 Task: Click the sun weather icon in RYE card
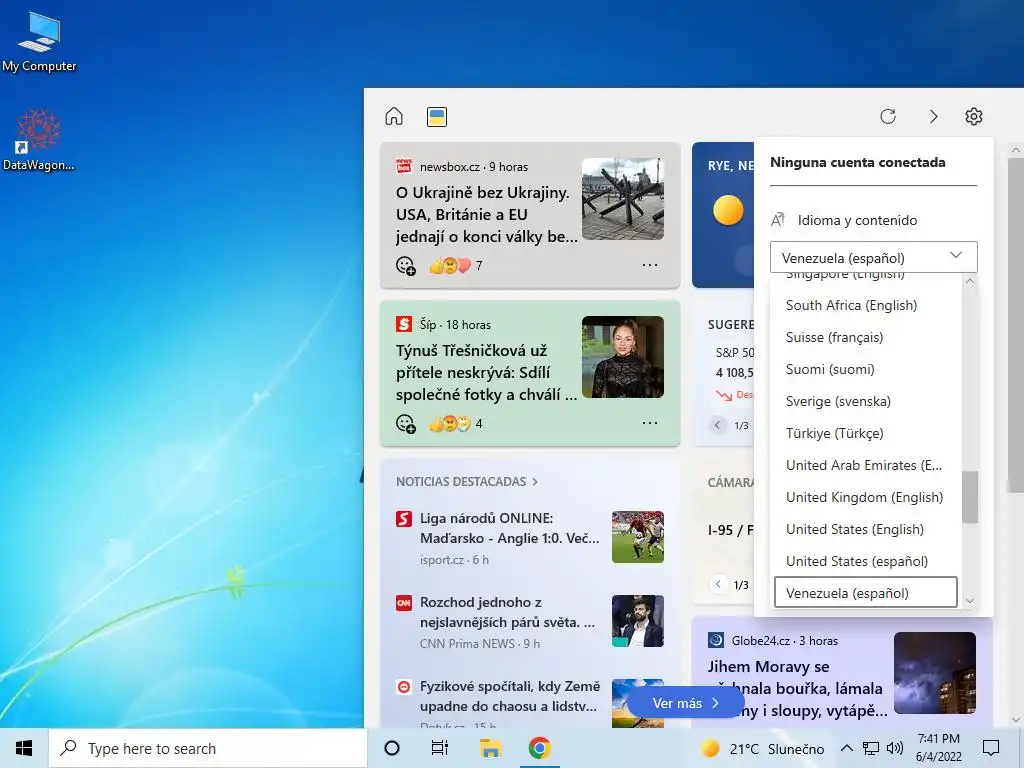728,210
